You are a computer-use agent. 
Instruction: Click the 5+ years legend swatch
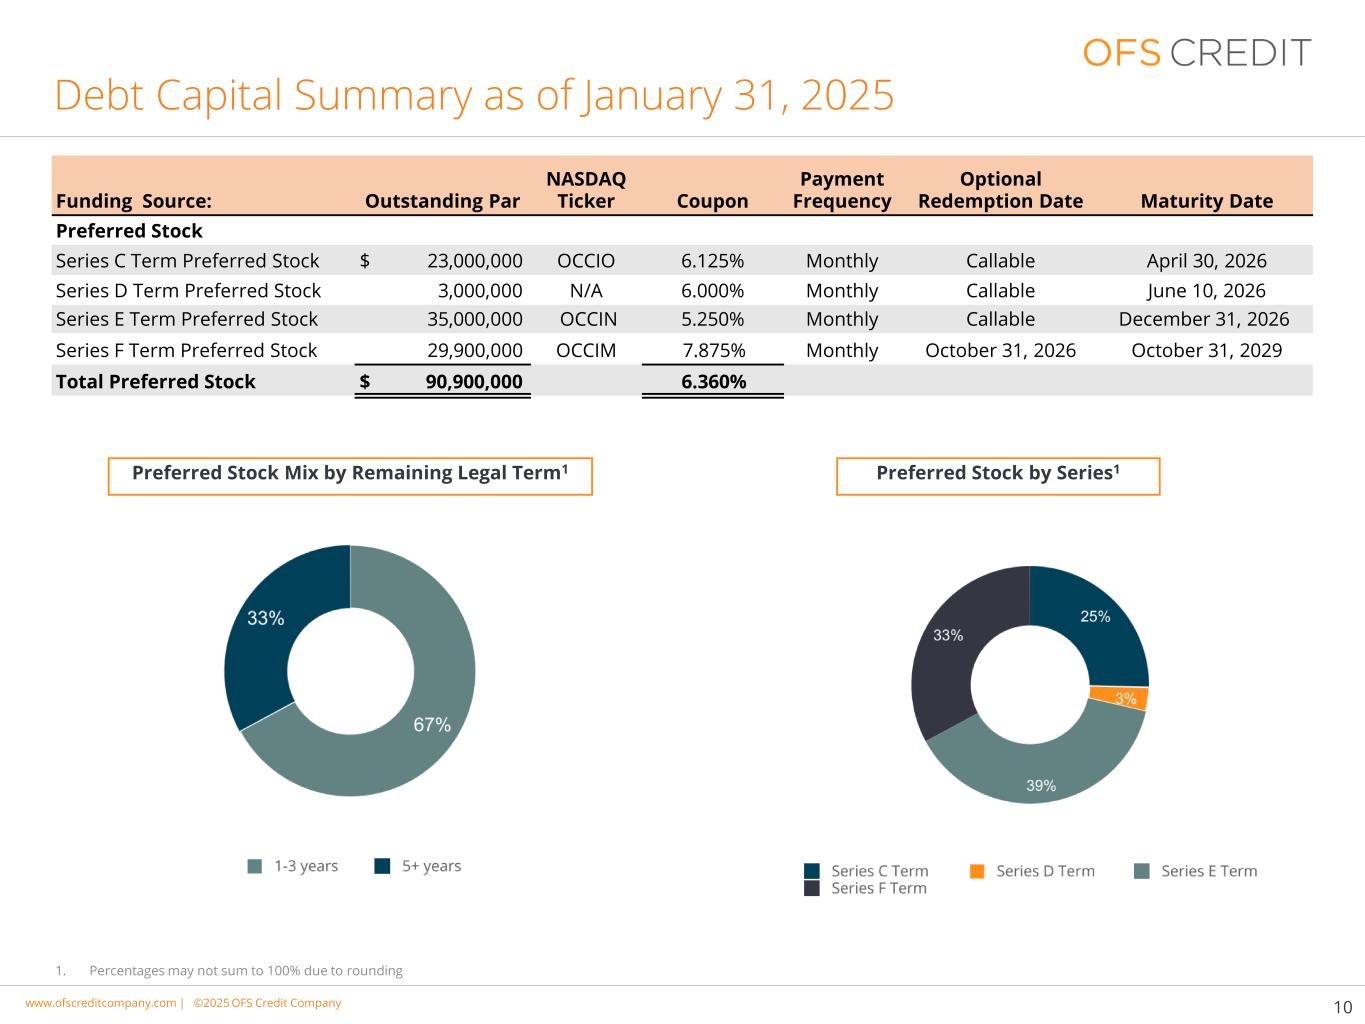click(x=382, y=866)
